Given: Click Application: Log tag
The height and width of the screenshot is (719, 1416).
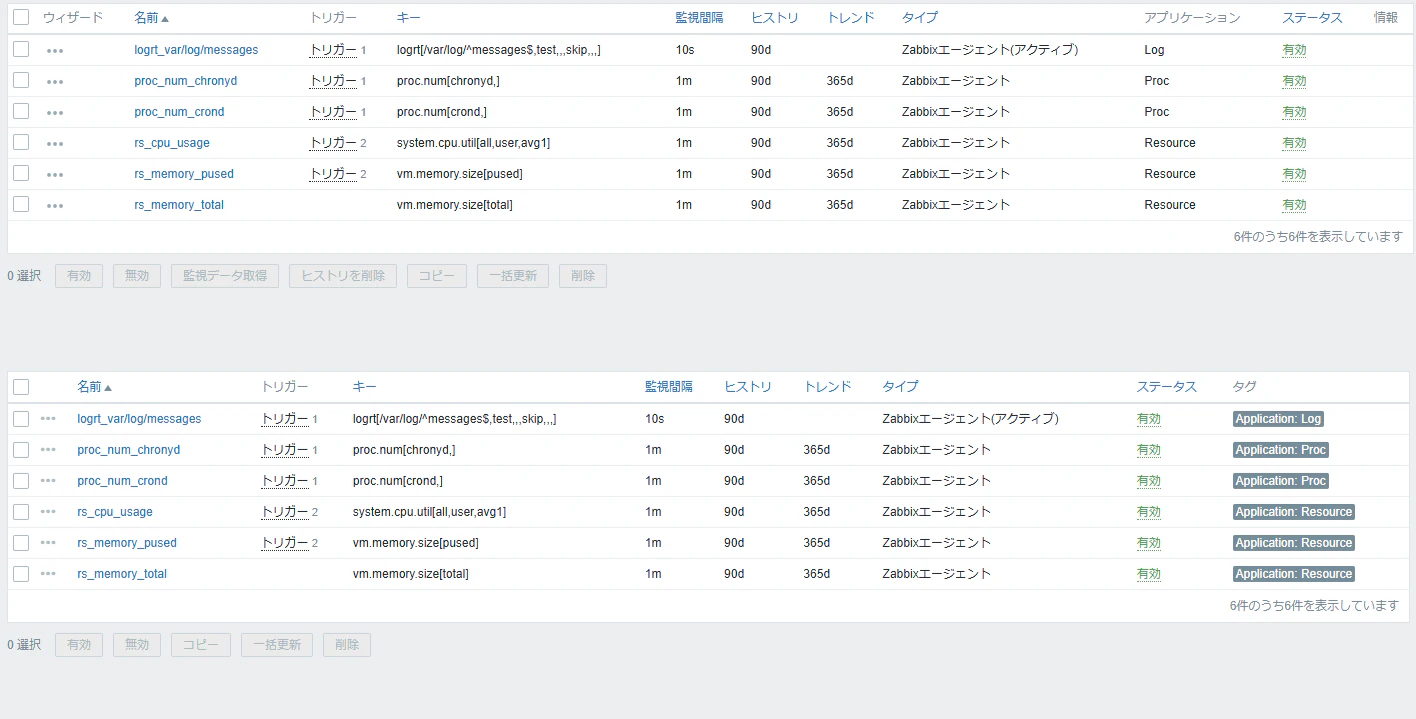Looking at the screenshot, I should [x=1278, y=419].
